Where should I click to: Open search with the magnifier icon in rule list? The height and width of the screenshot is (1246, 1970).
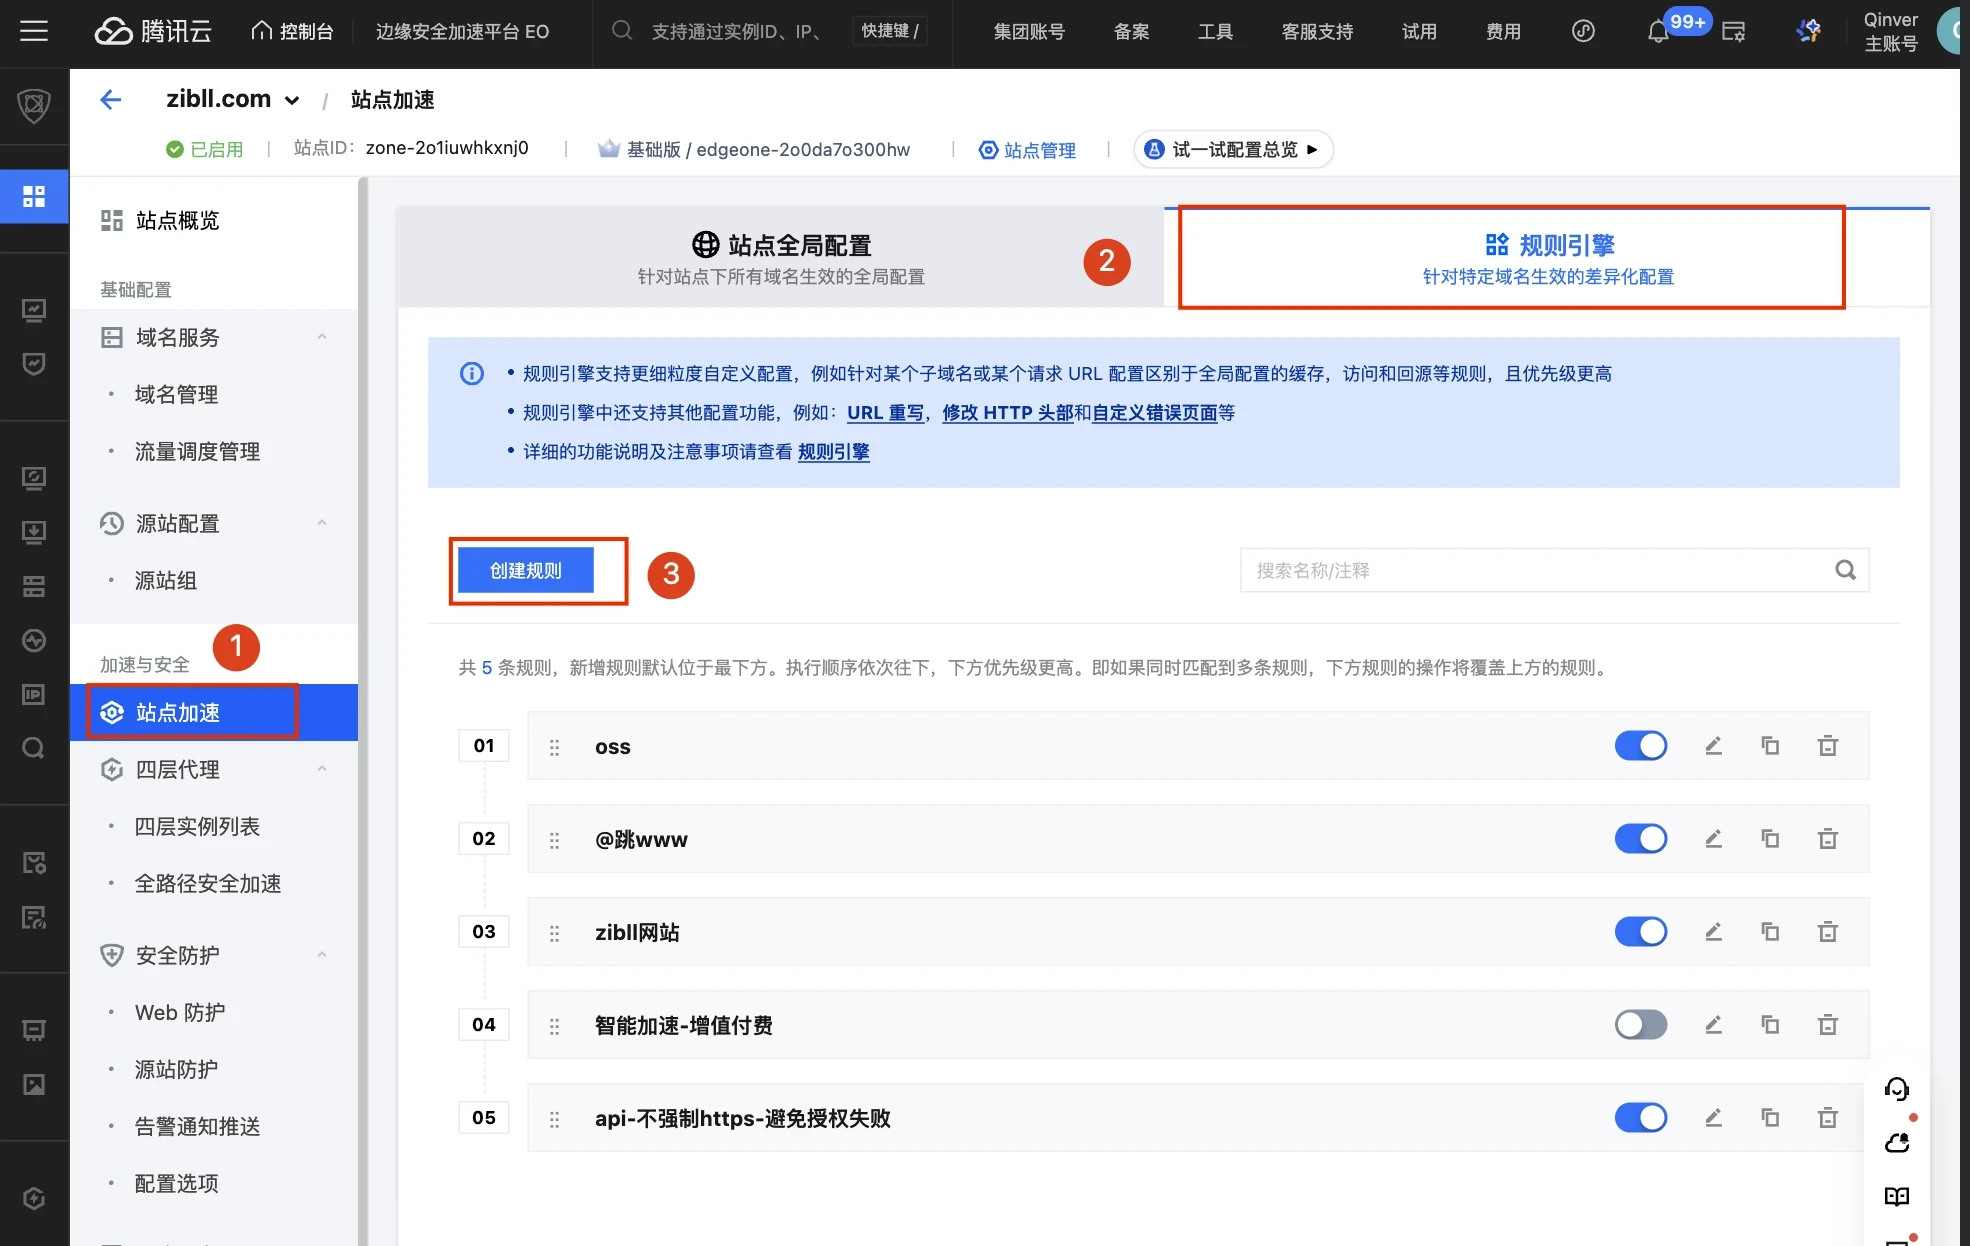[x=1845, y=570]
